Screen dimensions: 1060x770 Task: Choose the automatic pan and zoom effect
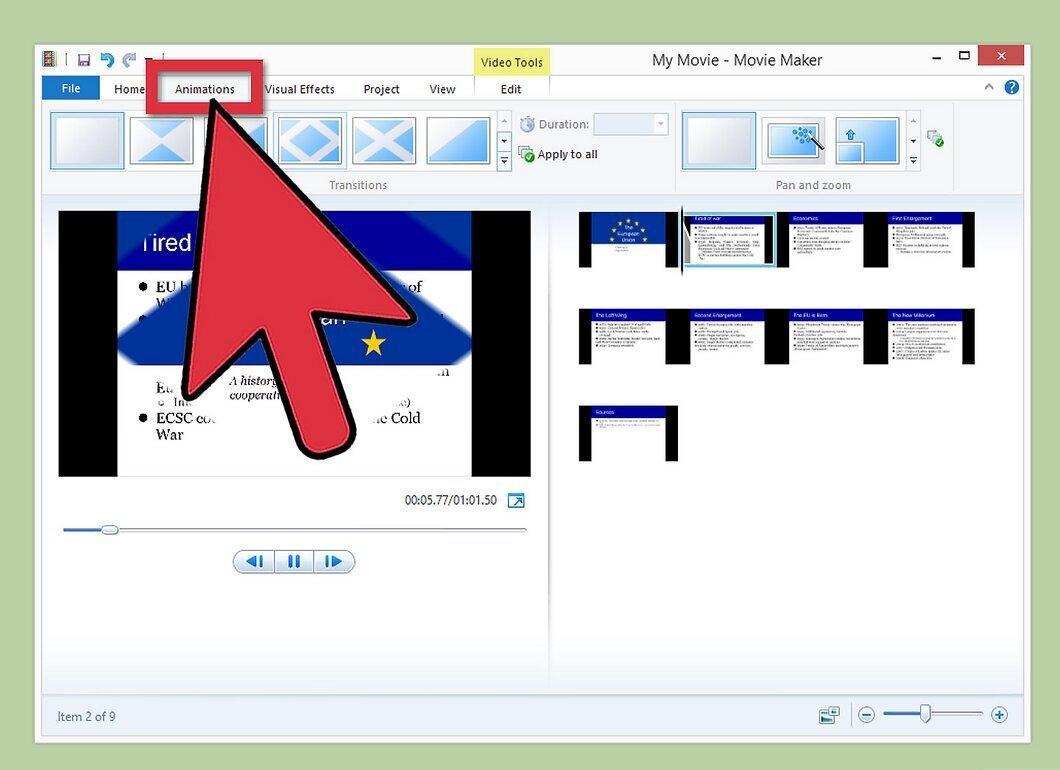[x=794, y=141]
